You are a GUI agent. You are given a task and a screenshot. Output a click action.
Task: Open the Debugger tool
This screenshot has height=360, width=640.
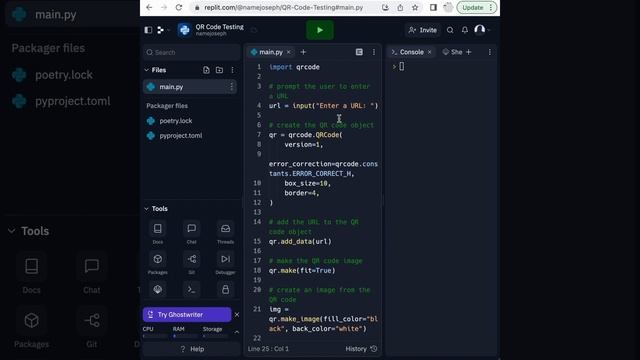(x=225, y=263)
